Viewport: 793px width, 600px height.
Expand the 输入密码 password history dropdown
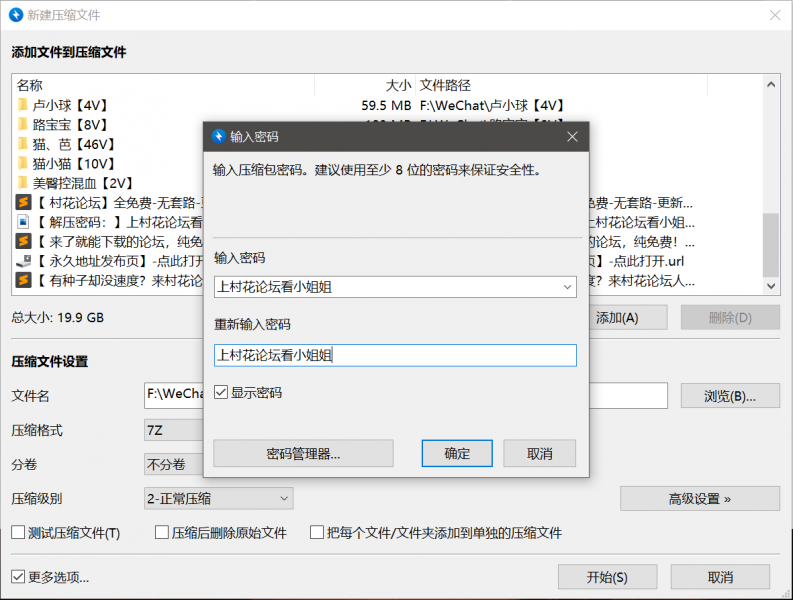[x=568, y=287]
